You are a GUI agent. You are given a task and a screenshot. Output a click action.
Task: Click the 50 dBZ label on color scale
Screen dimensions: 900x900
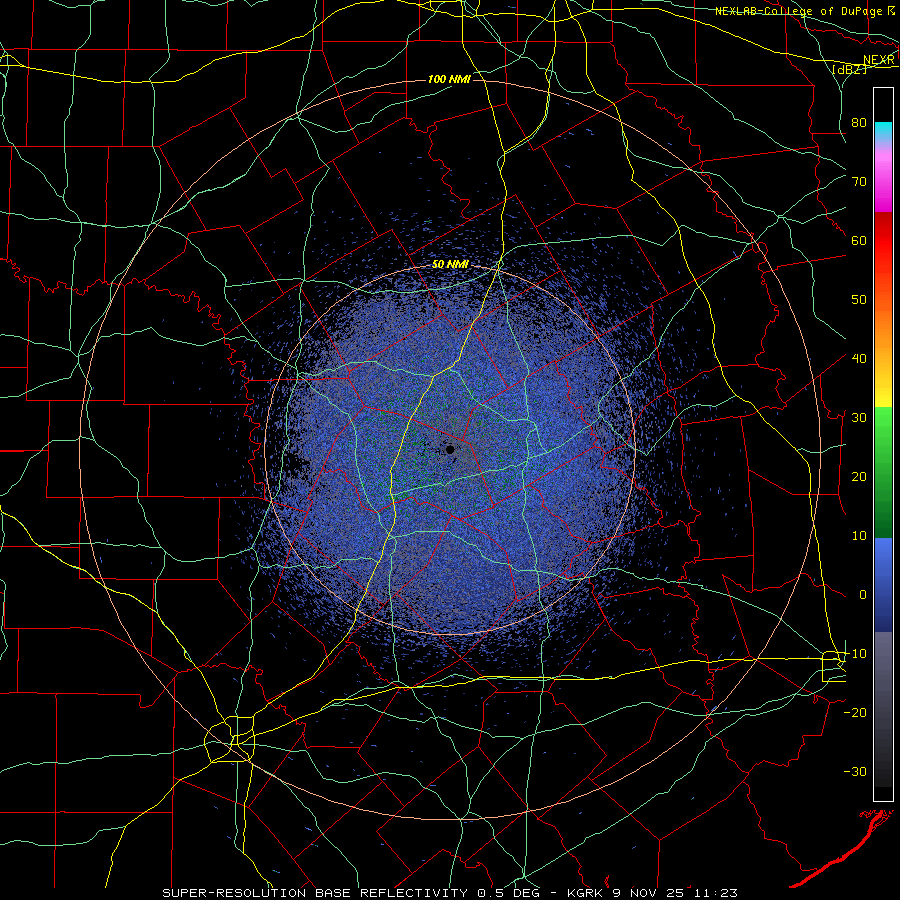click(859, 300)
